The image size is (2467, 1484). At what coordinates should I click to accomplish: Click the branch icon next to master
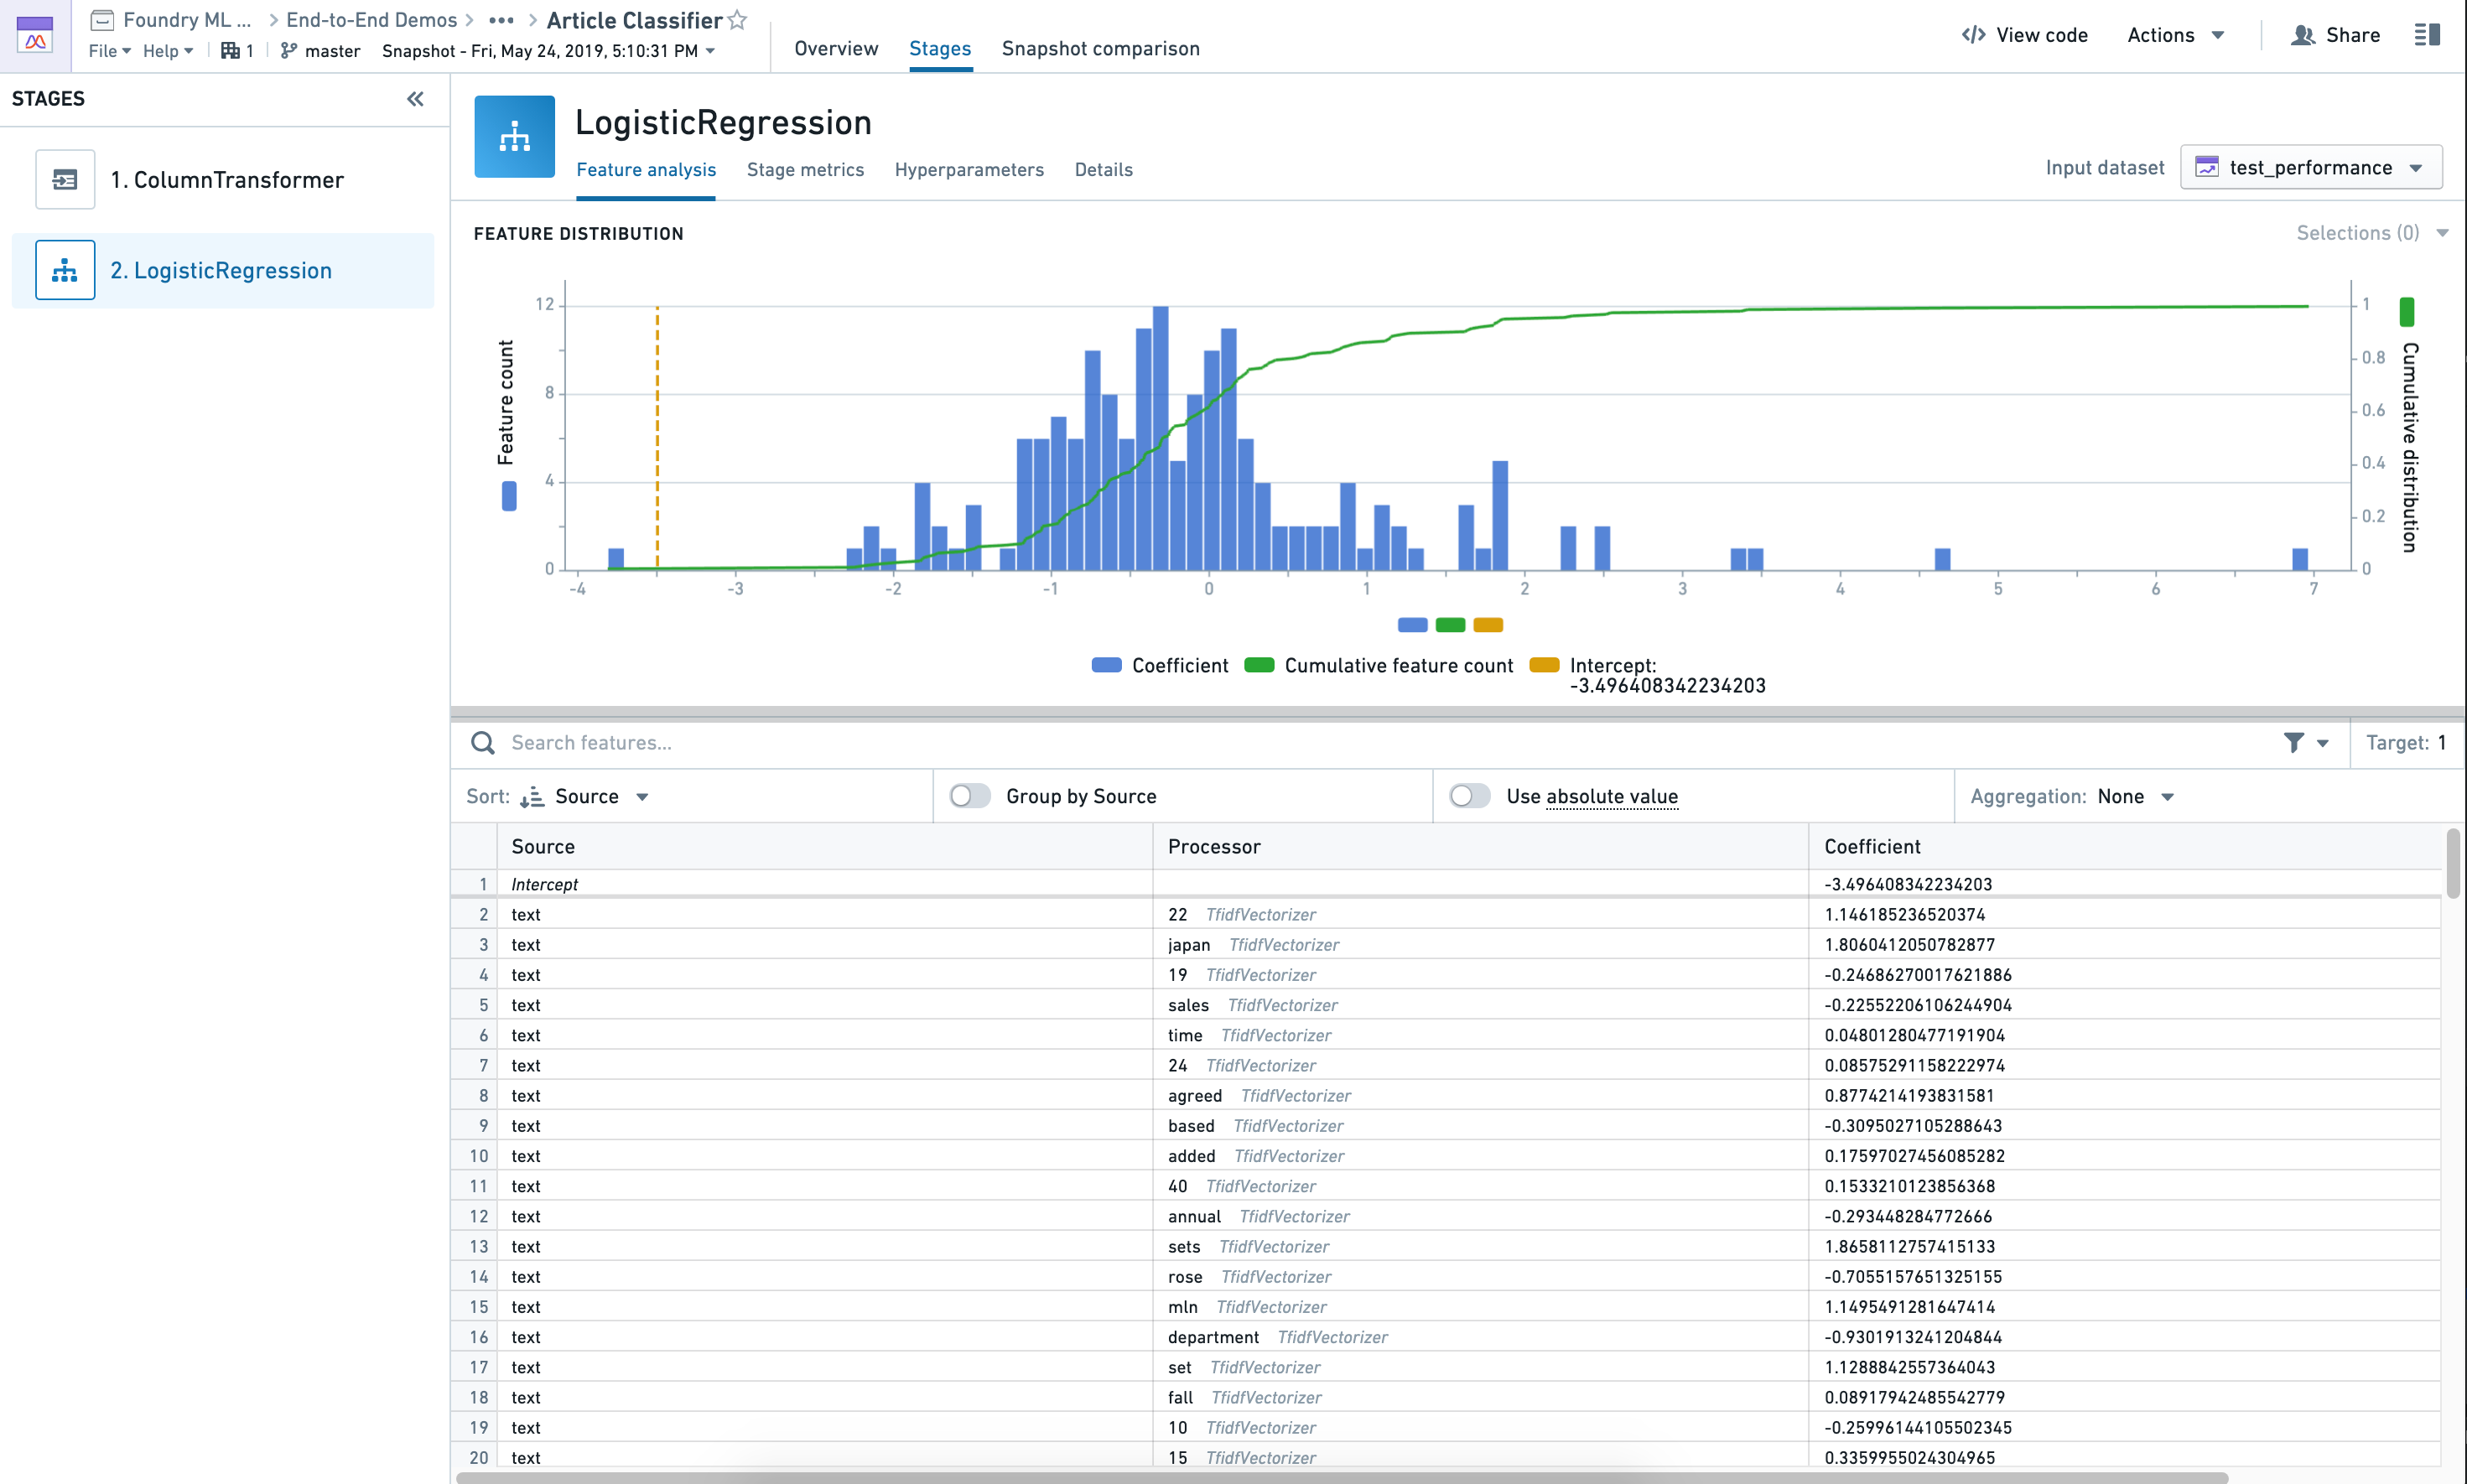coord(289,50)
